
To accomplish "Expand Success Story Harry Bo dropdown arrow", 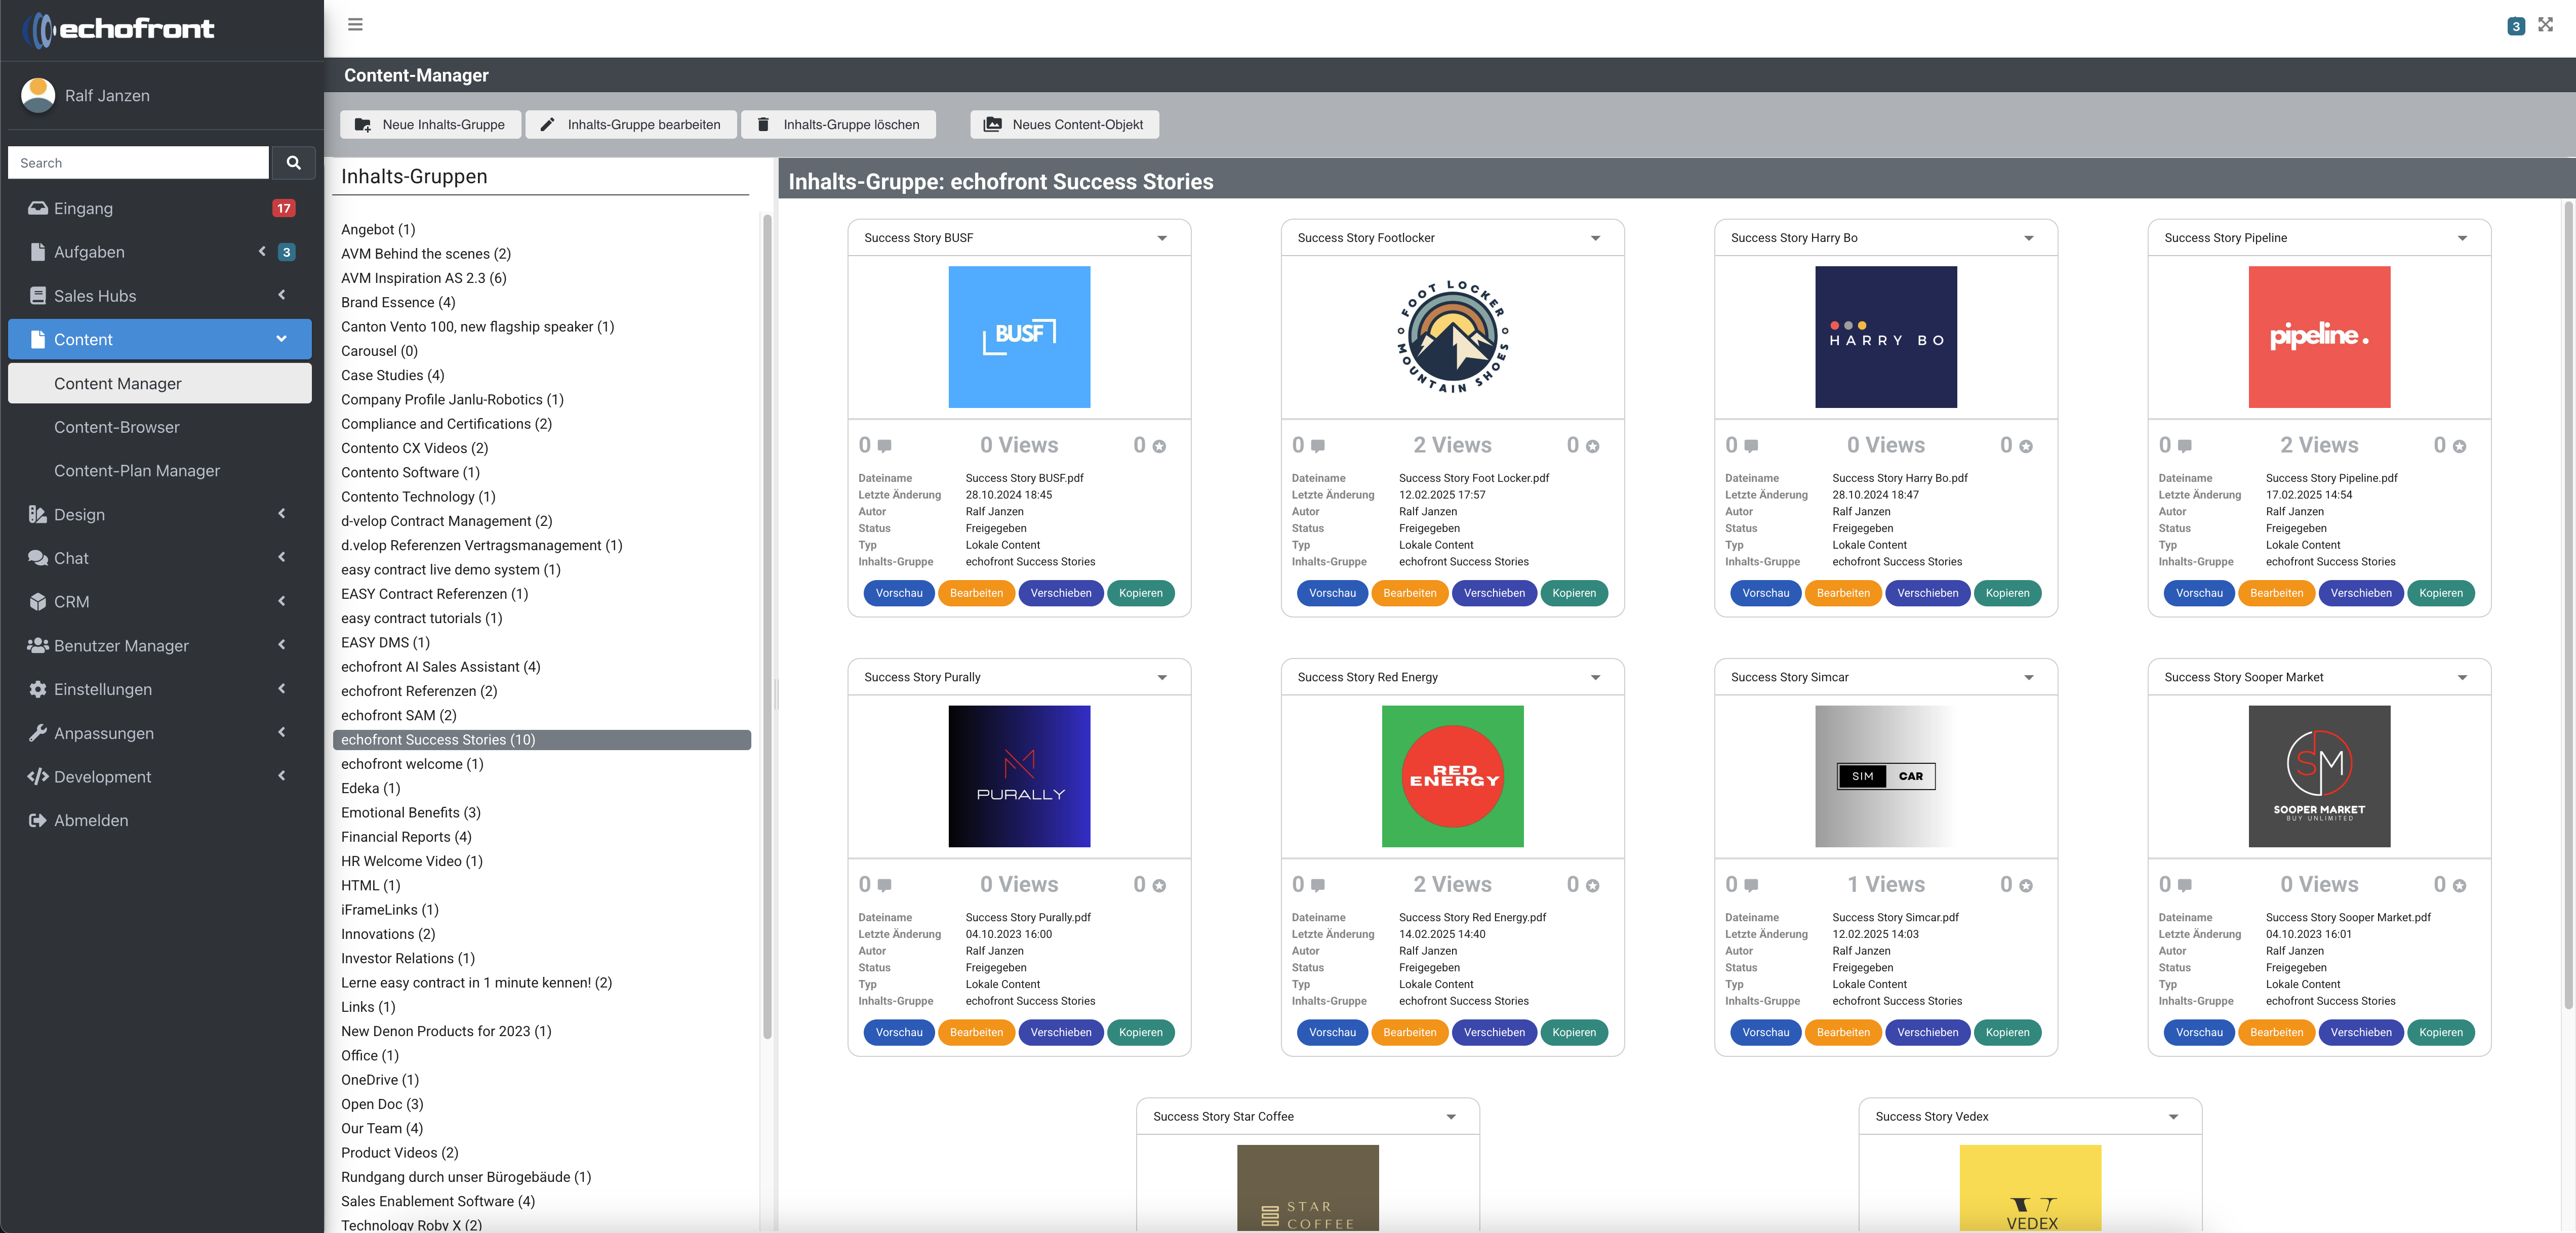I will coord(2029,238).
